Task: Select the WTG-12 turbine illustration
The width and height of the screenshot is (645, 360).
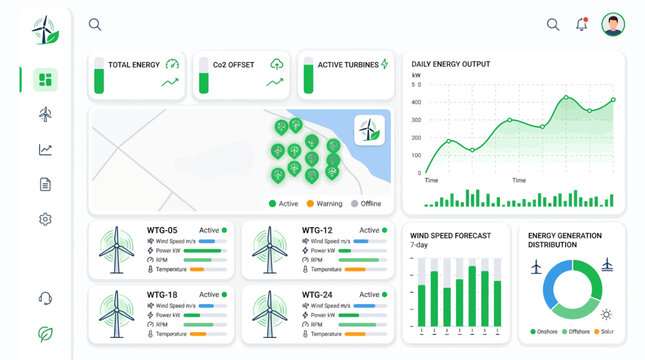Action: [269, 250]
